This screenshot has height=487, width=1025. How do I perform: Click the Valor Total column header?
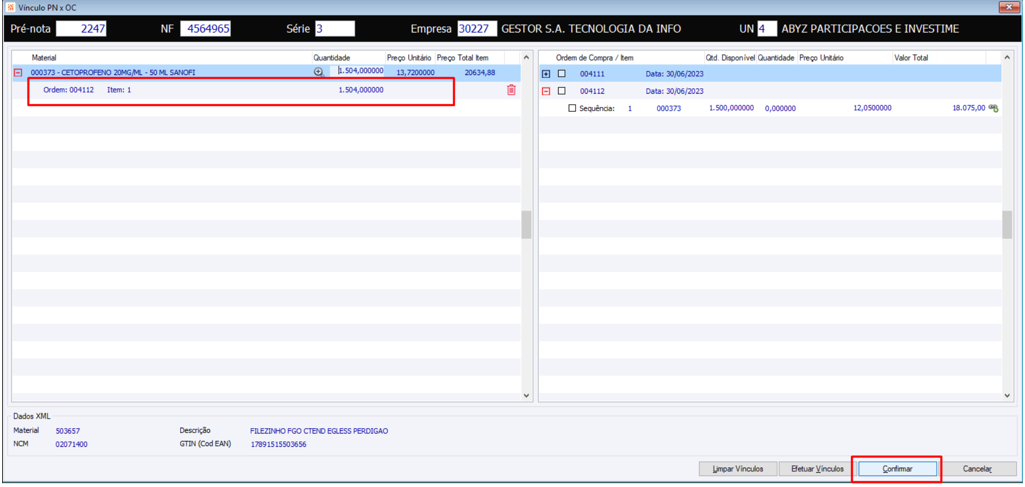coord(911,58)
